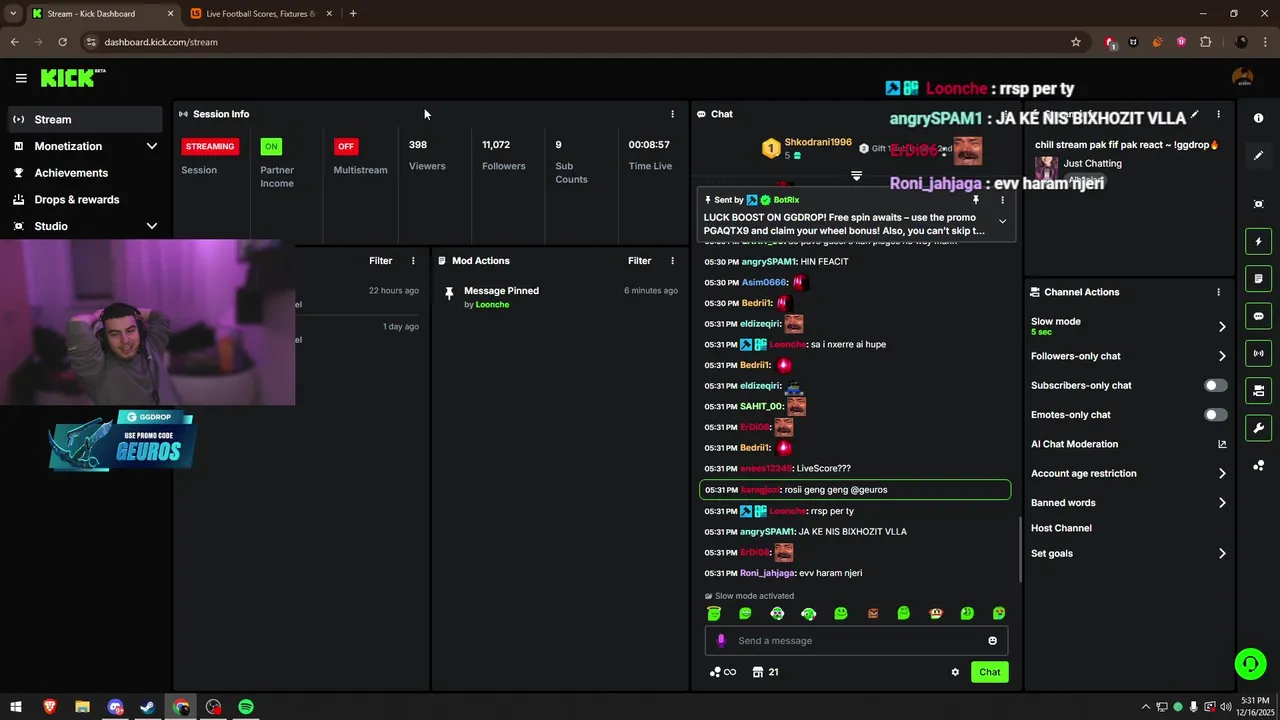The height and width of the screenshot is (720, 1280).
Task: Open Session Info three-dot menu
Action: pyautogui.click(x=672, y=114)
